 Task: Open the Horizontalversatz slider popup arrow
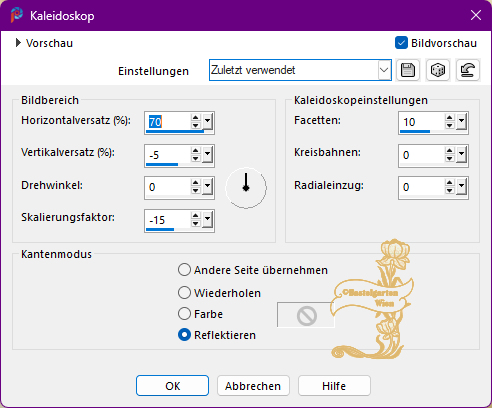click(208, 121)
